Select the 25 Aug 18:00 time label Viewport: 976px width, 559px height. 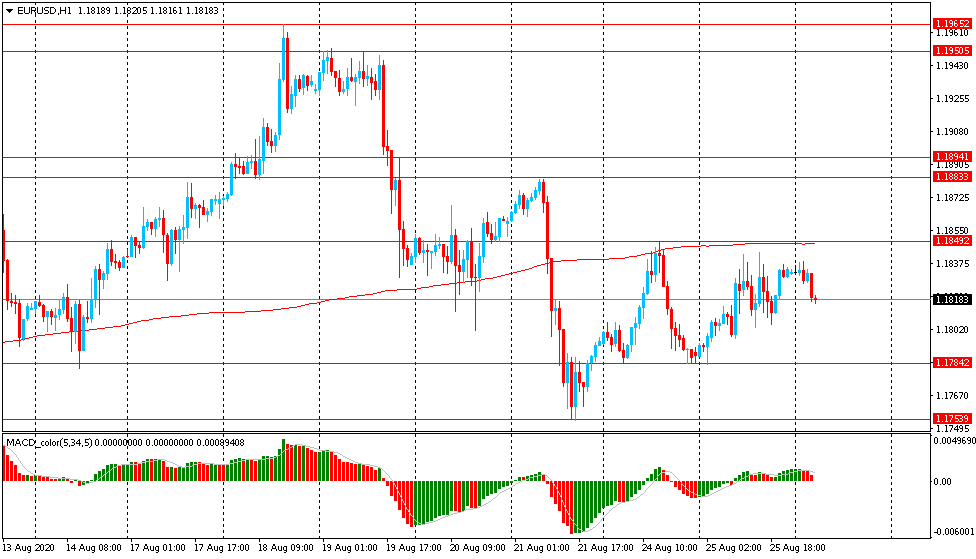[x=797, y=548]
